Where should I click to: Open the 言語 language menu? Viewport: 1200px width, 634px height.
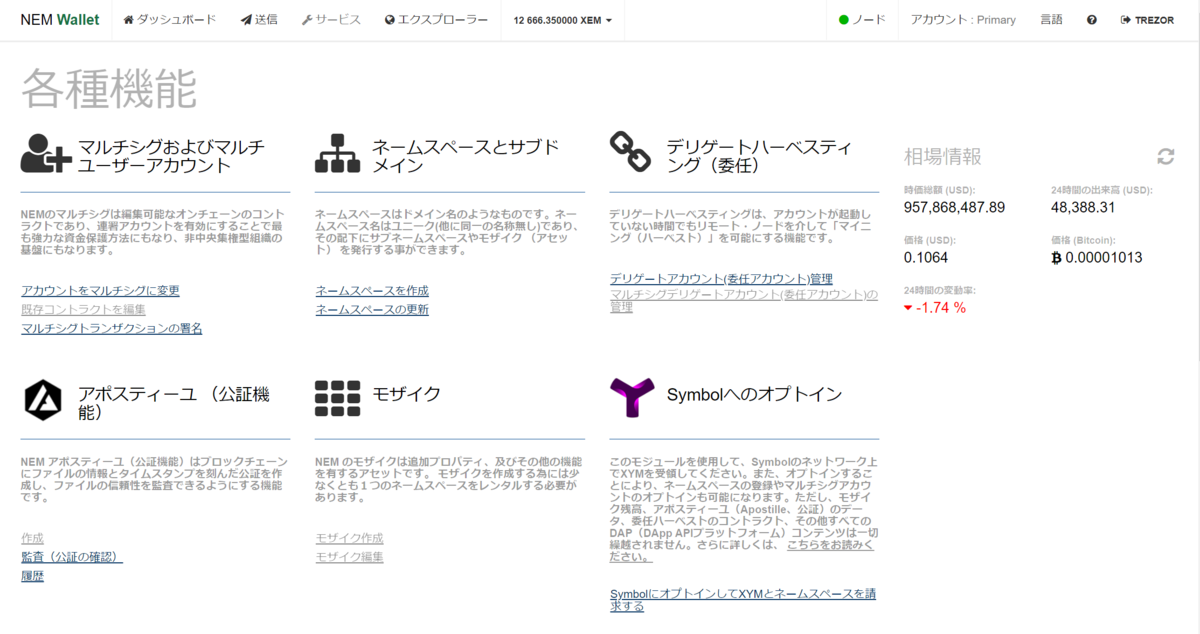pos(1051,20)
